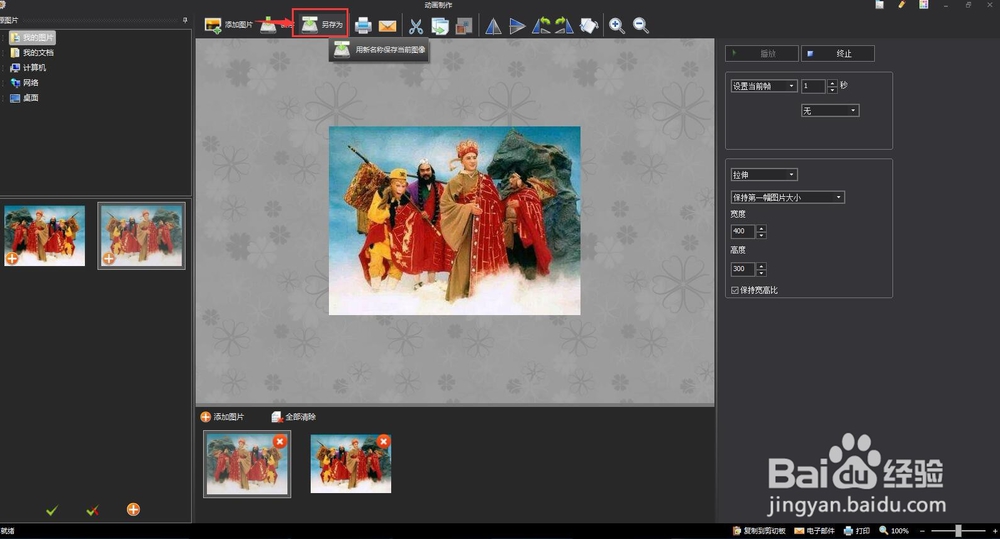This screenshot has width=1000, height=539.
Task: Select 计算机 in folder tree
Action: 28,68
